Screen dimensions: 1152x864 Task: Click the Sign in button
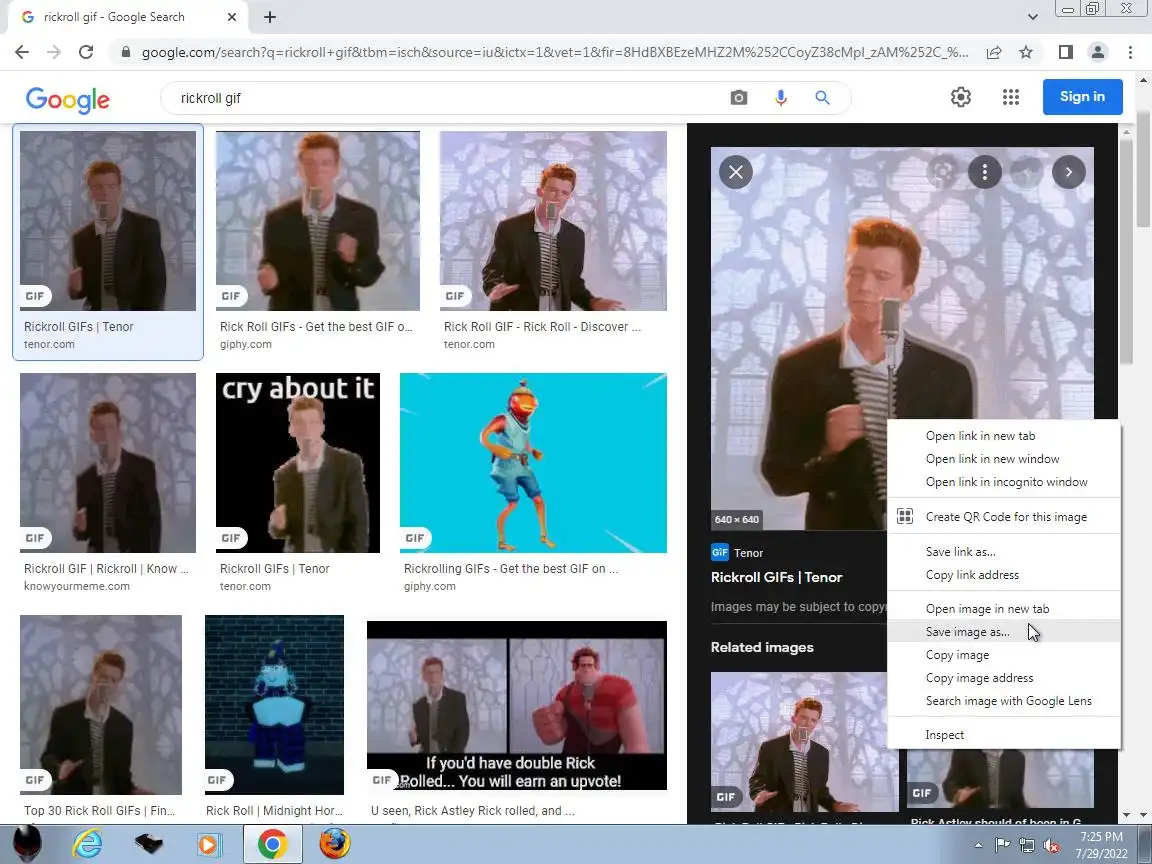tap(1082, 96)
